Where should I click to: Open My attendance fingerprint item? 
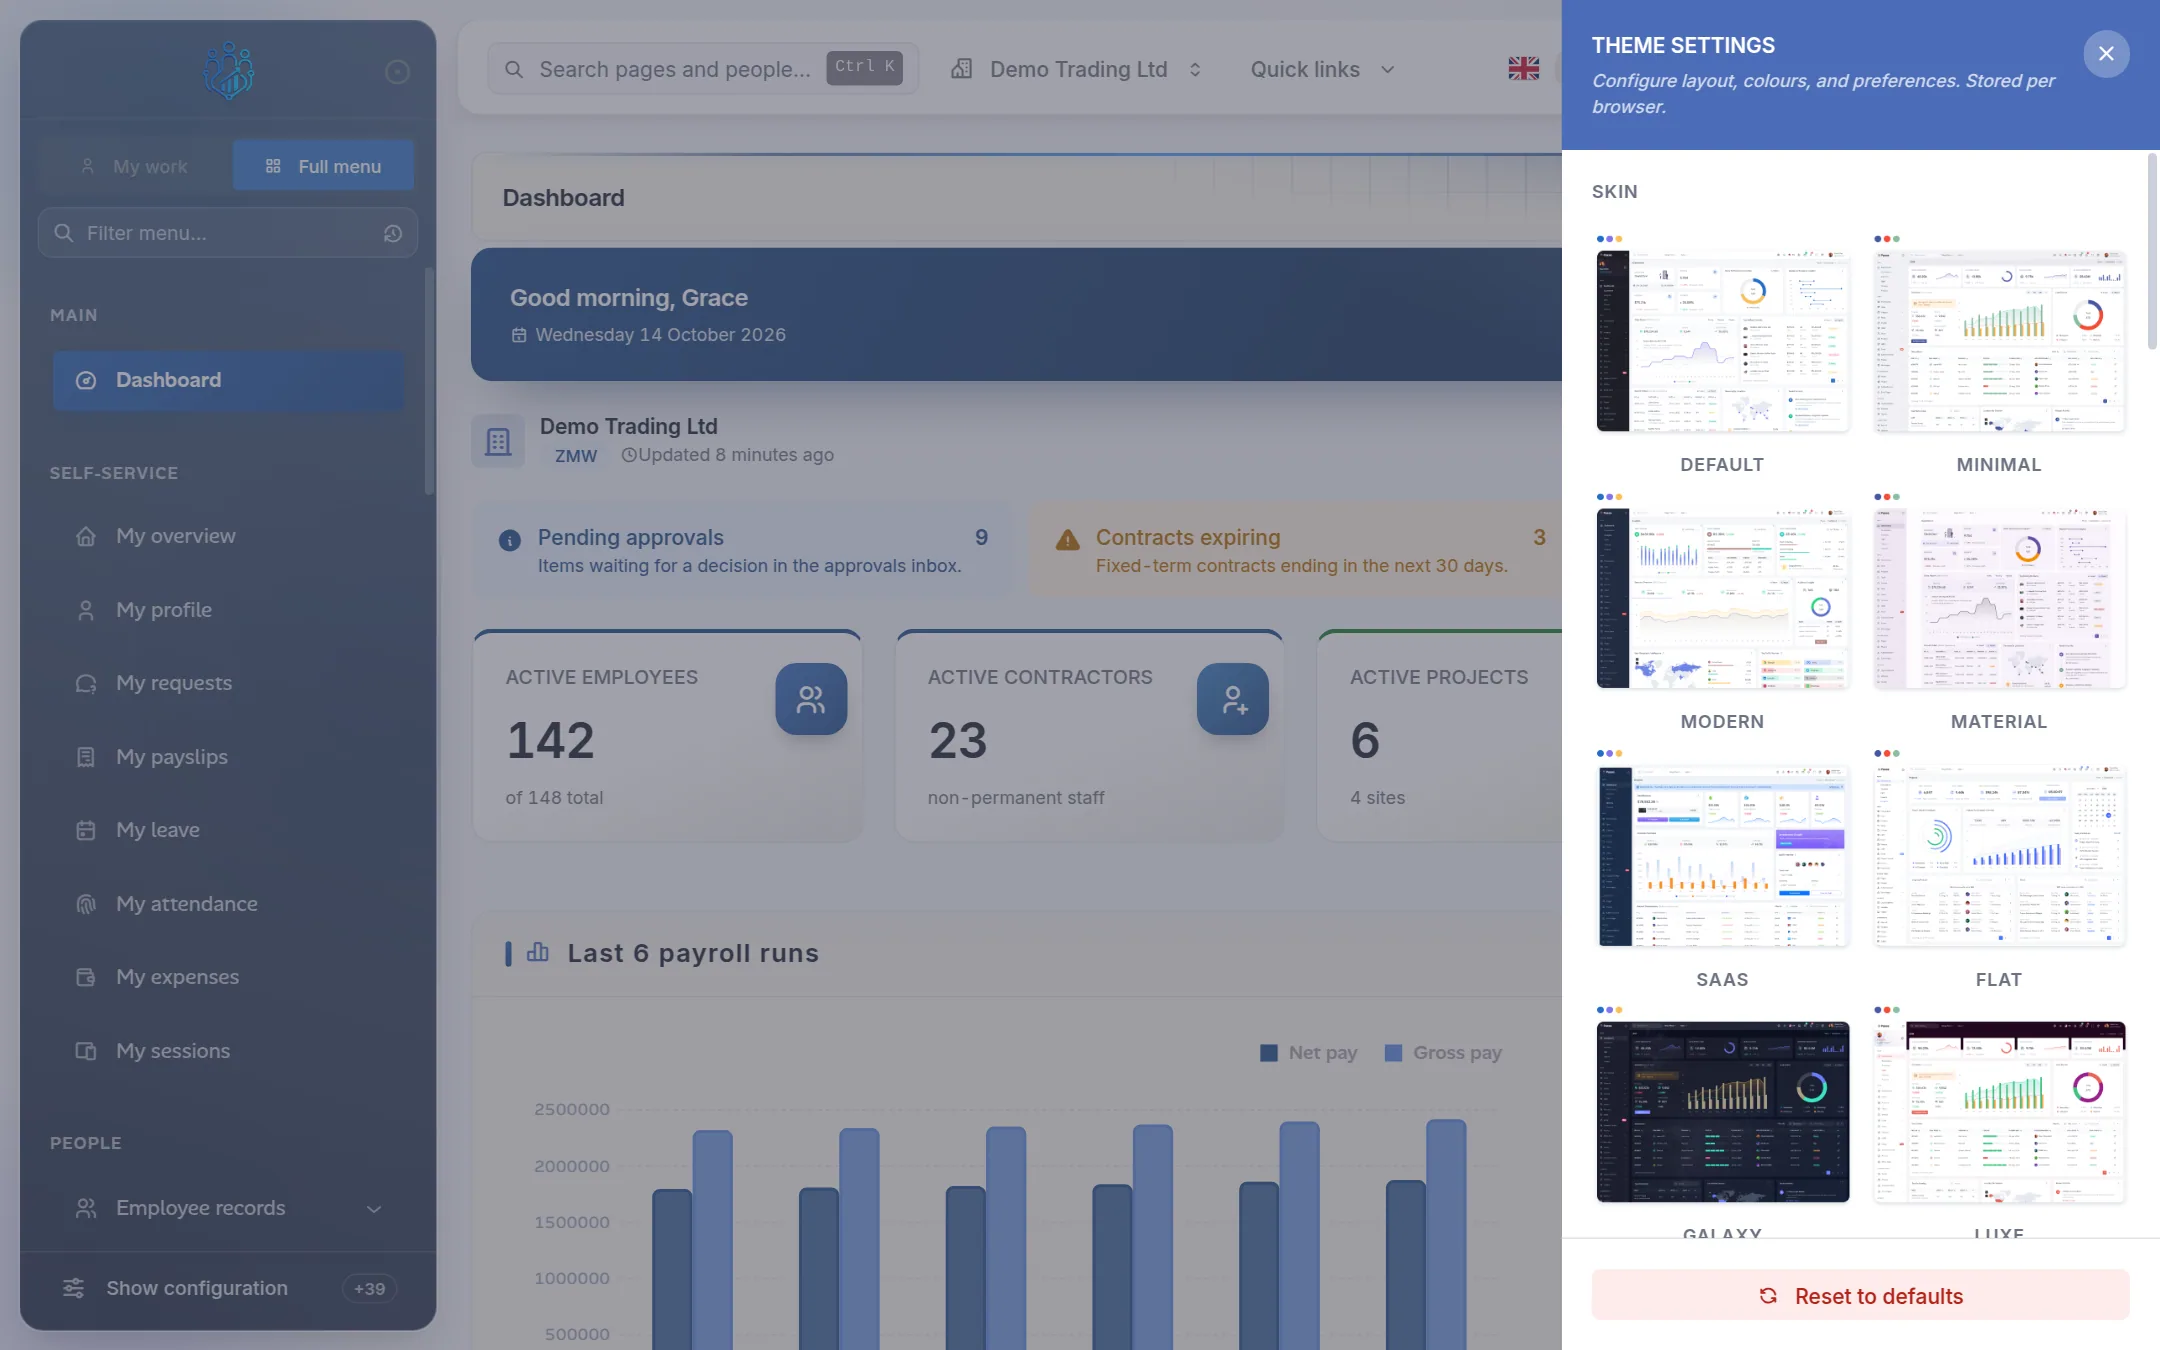coord(228,904)
